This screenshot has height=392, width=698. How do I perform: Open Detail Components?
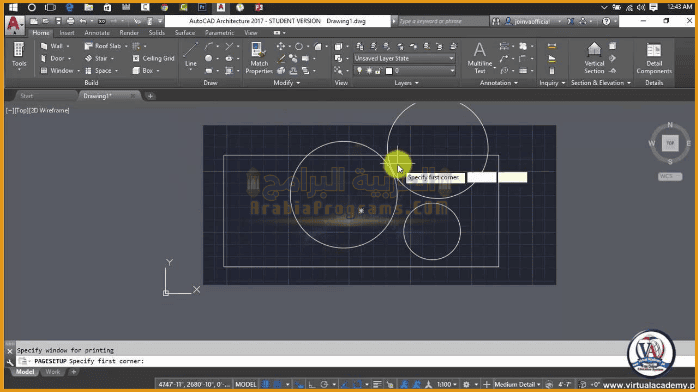(x=654, y=58)
